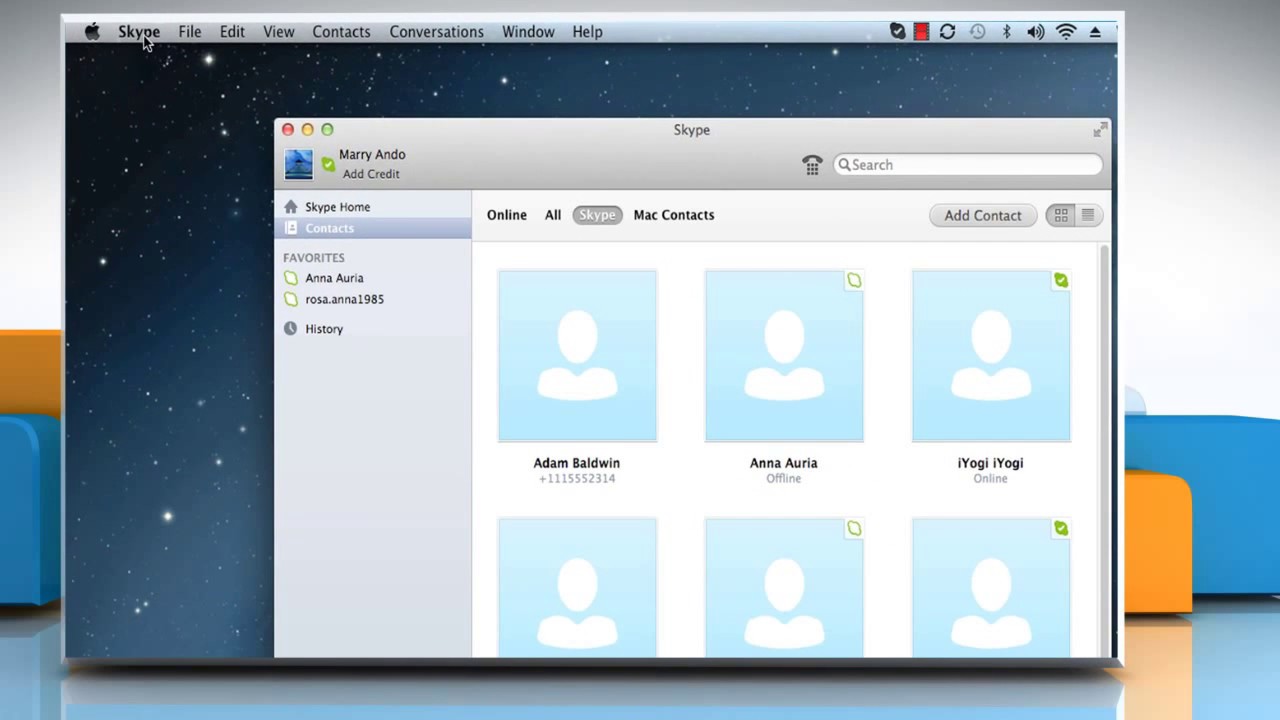Image resolution: width=1280 pixels, height=720 pixels.
Task: Click the Online status text under iYogi
Action: [x=991, y=479]
